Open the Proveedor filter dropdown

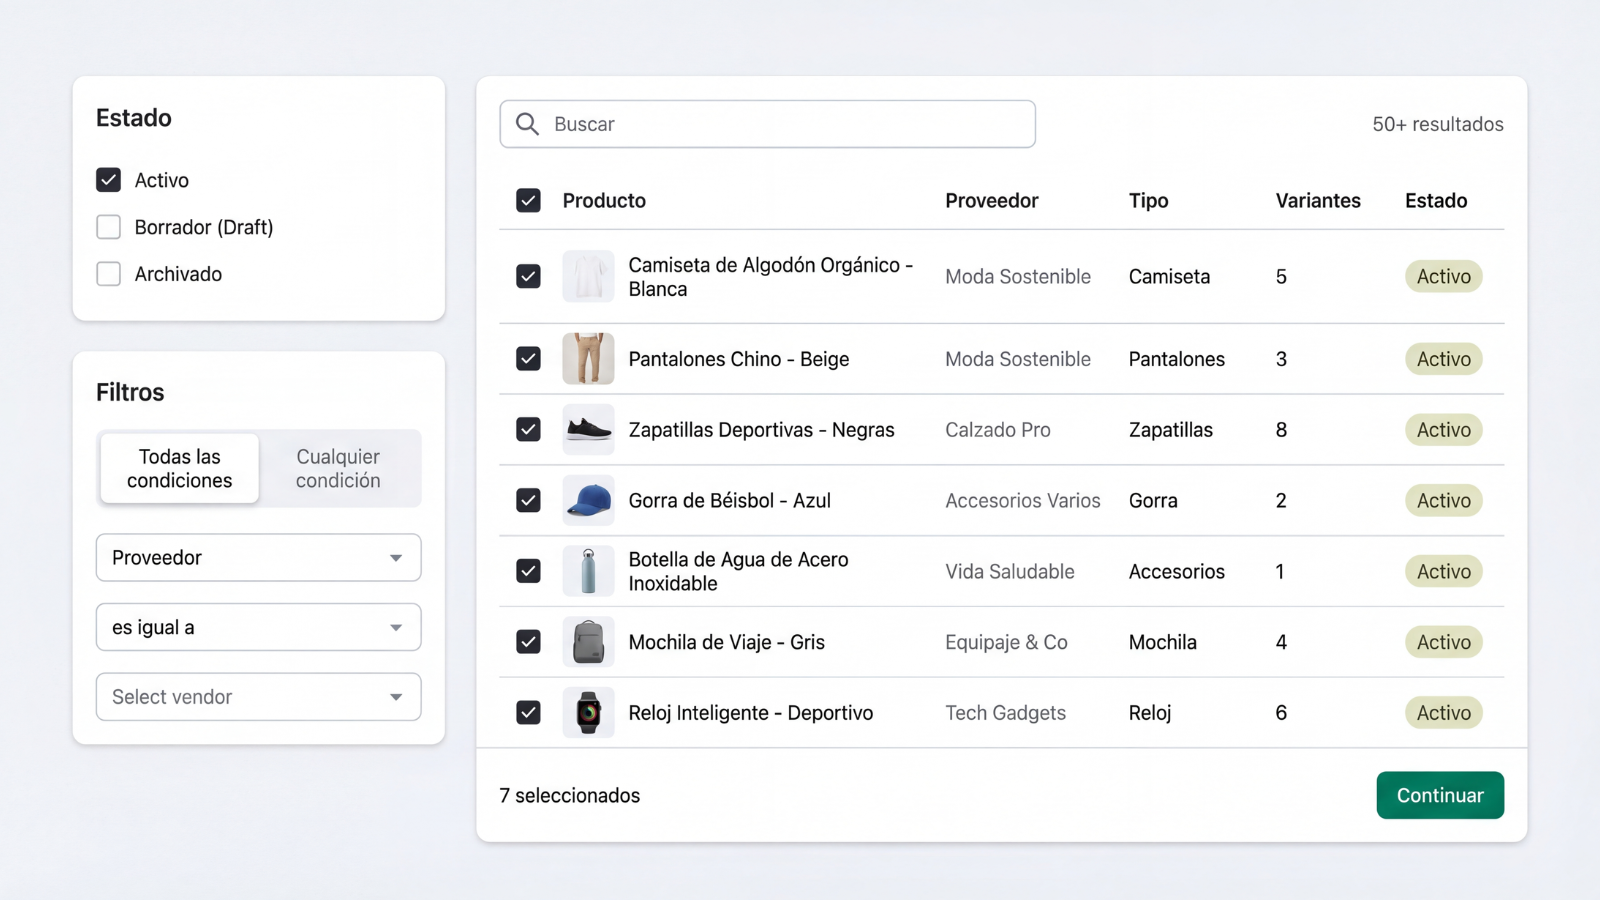[x=258, y=558]
